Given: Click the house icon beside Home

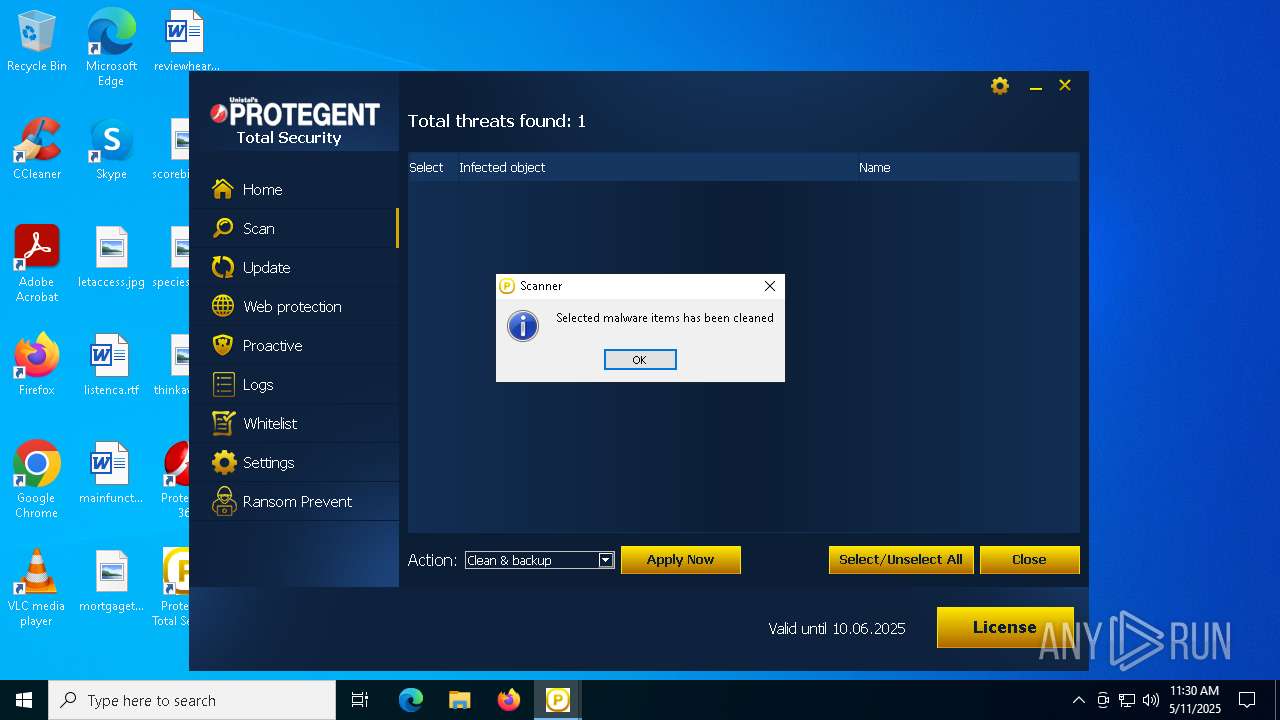Looking at the screenshot, I should (223, 189).
